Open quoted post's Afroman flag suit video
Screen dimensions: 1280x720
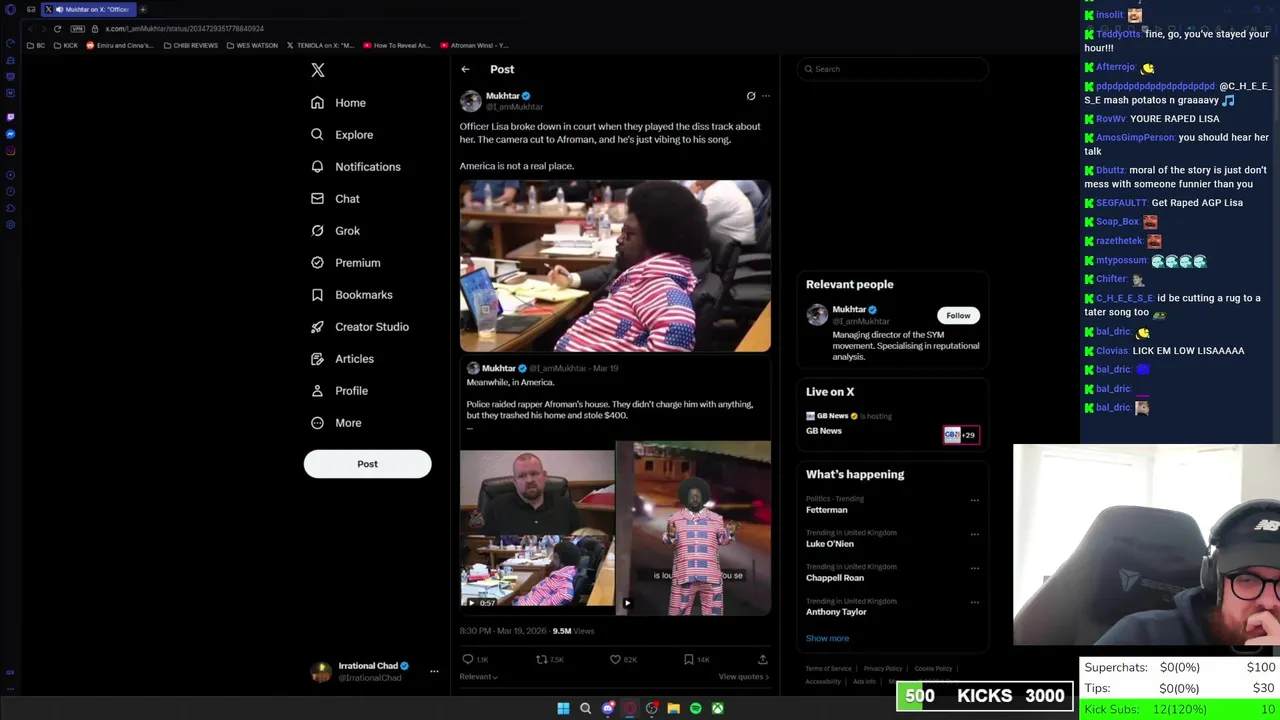click(694, 528)
